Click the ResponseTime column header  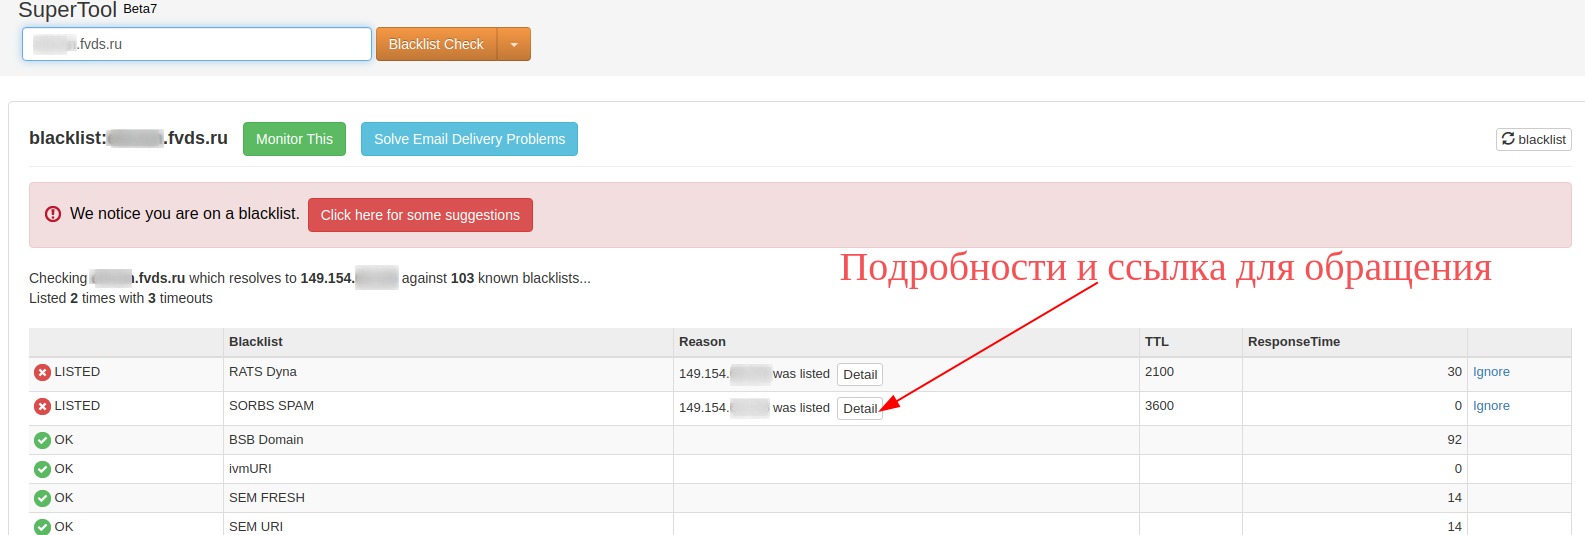[x=1293, y=342]
